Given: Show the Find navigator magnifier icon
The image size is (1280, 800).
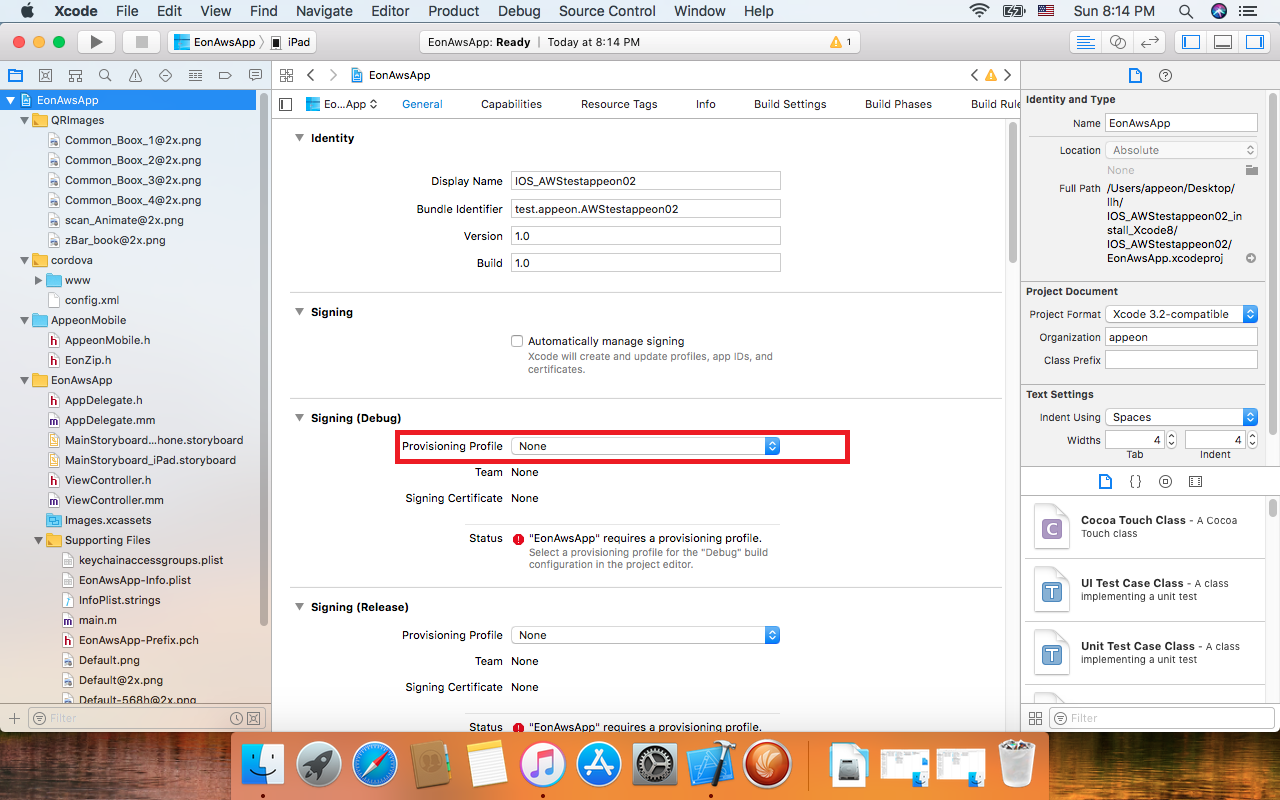Looking at the screenshot, I should pos(105,76).
